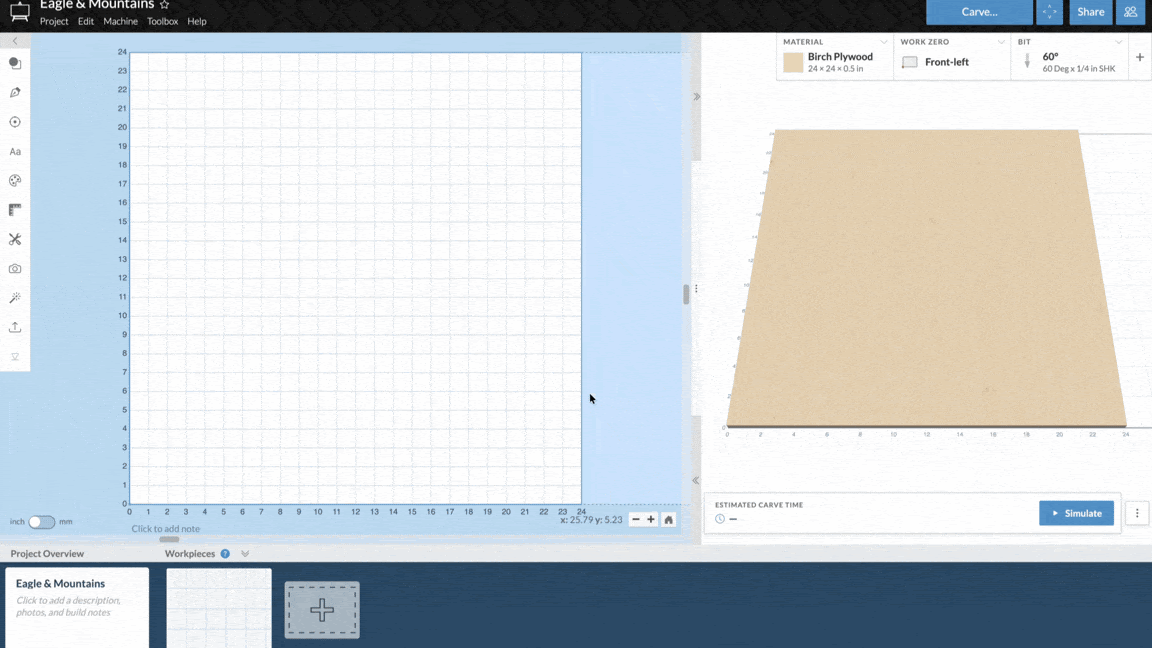Open the Pro design ruler tool

[x=15, y=210]
